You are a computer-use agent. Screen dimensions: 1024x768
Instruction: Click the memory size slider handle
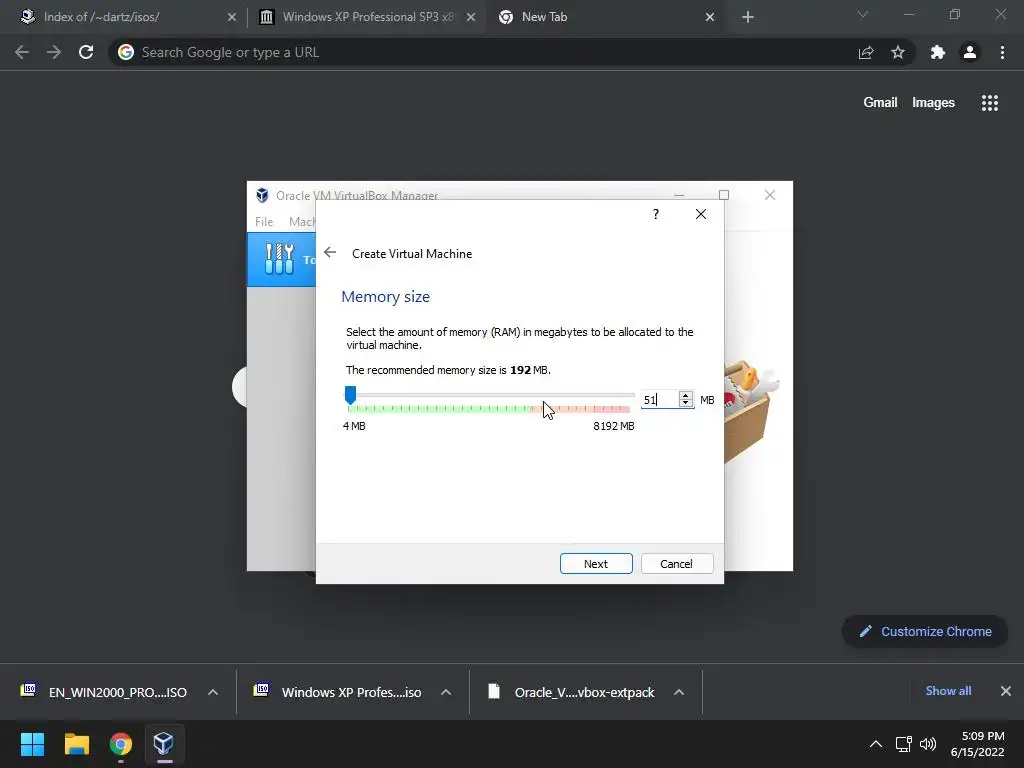(351, 395)
